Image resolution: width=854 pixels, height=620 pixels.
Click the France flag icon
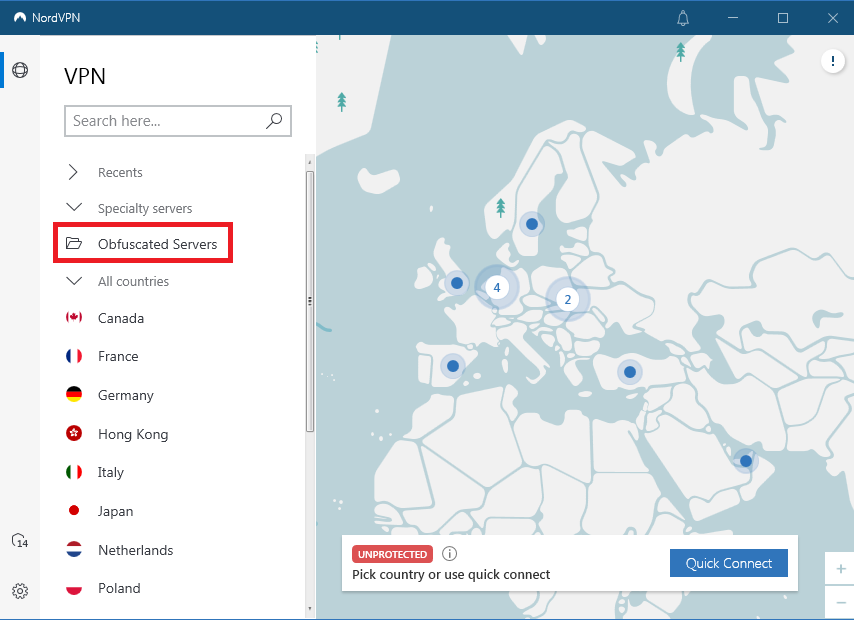tap(74, 356)
